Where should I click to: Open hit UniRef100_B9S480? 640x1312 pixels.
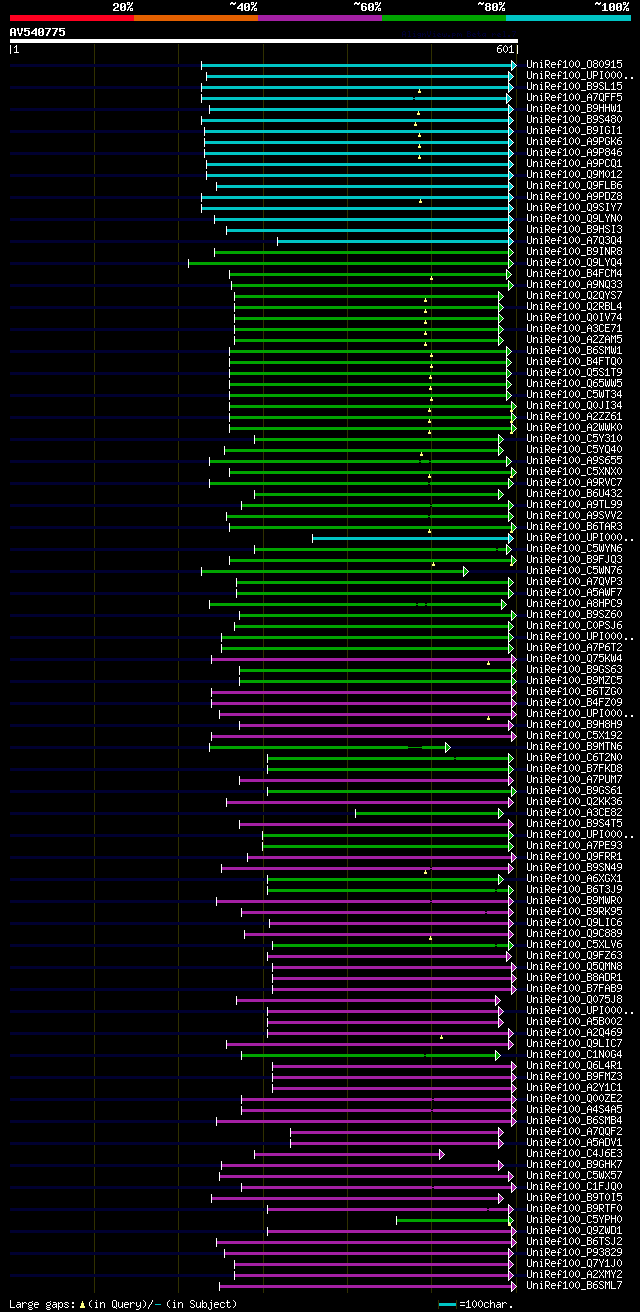(x=574, y=119)
